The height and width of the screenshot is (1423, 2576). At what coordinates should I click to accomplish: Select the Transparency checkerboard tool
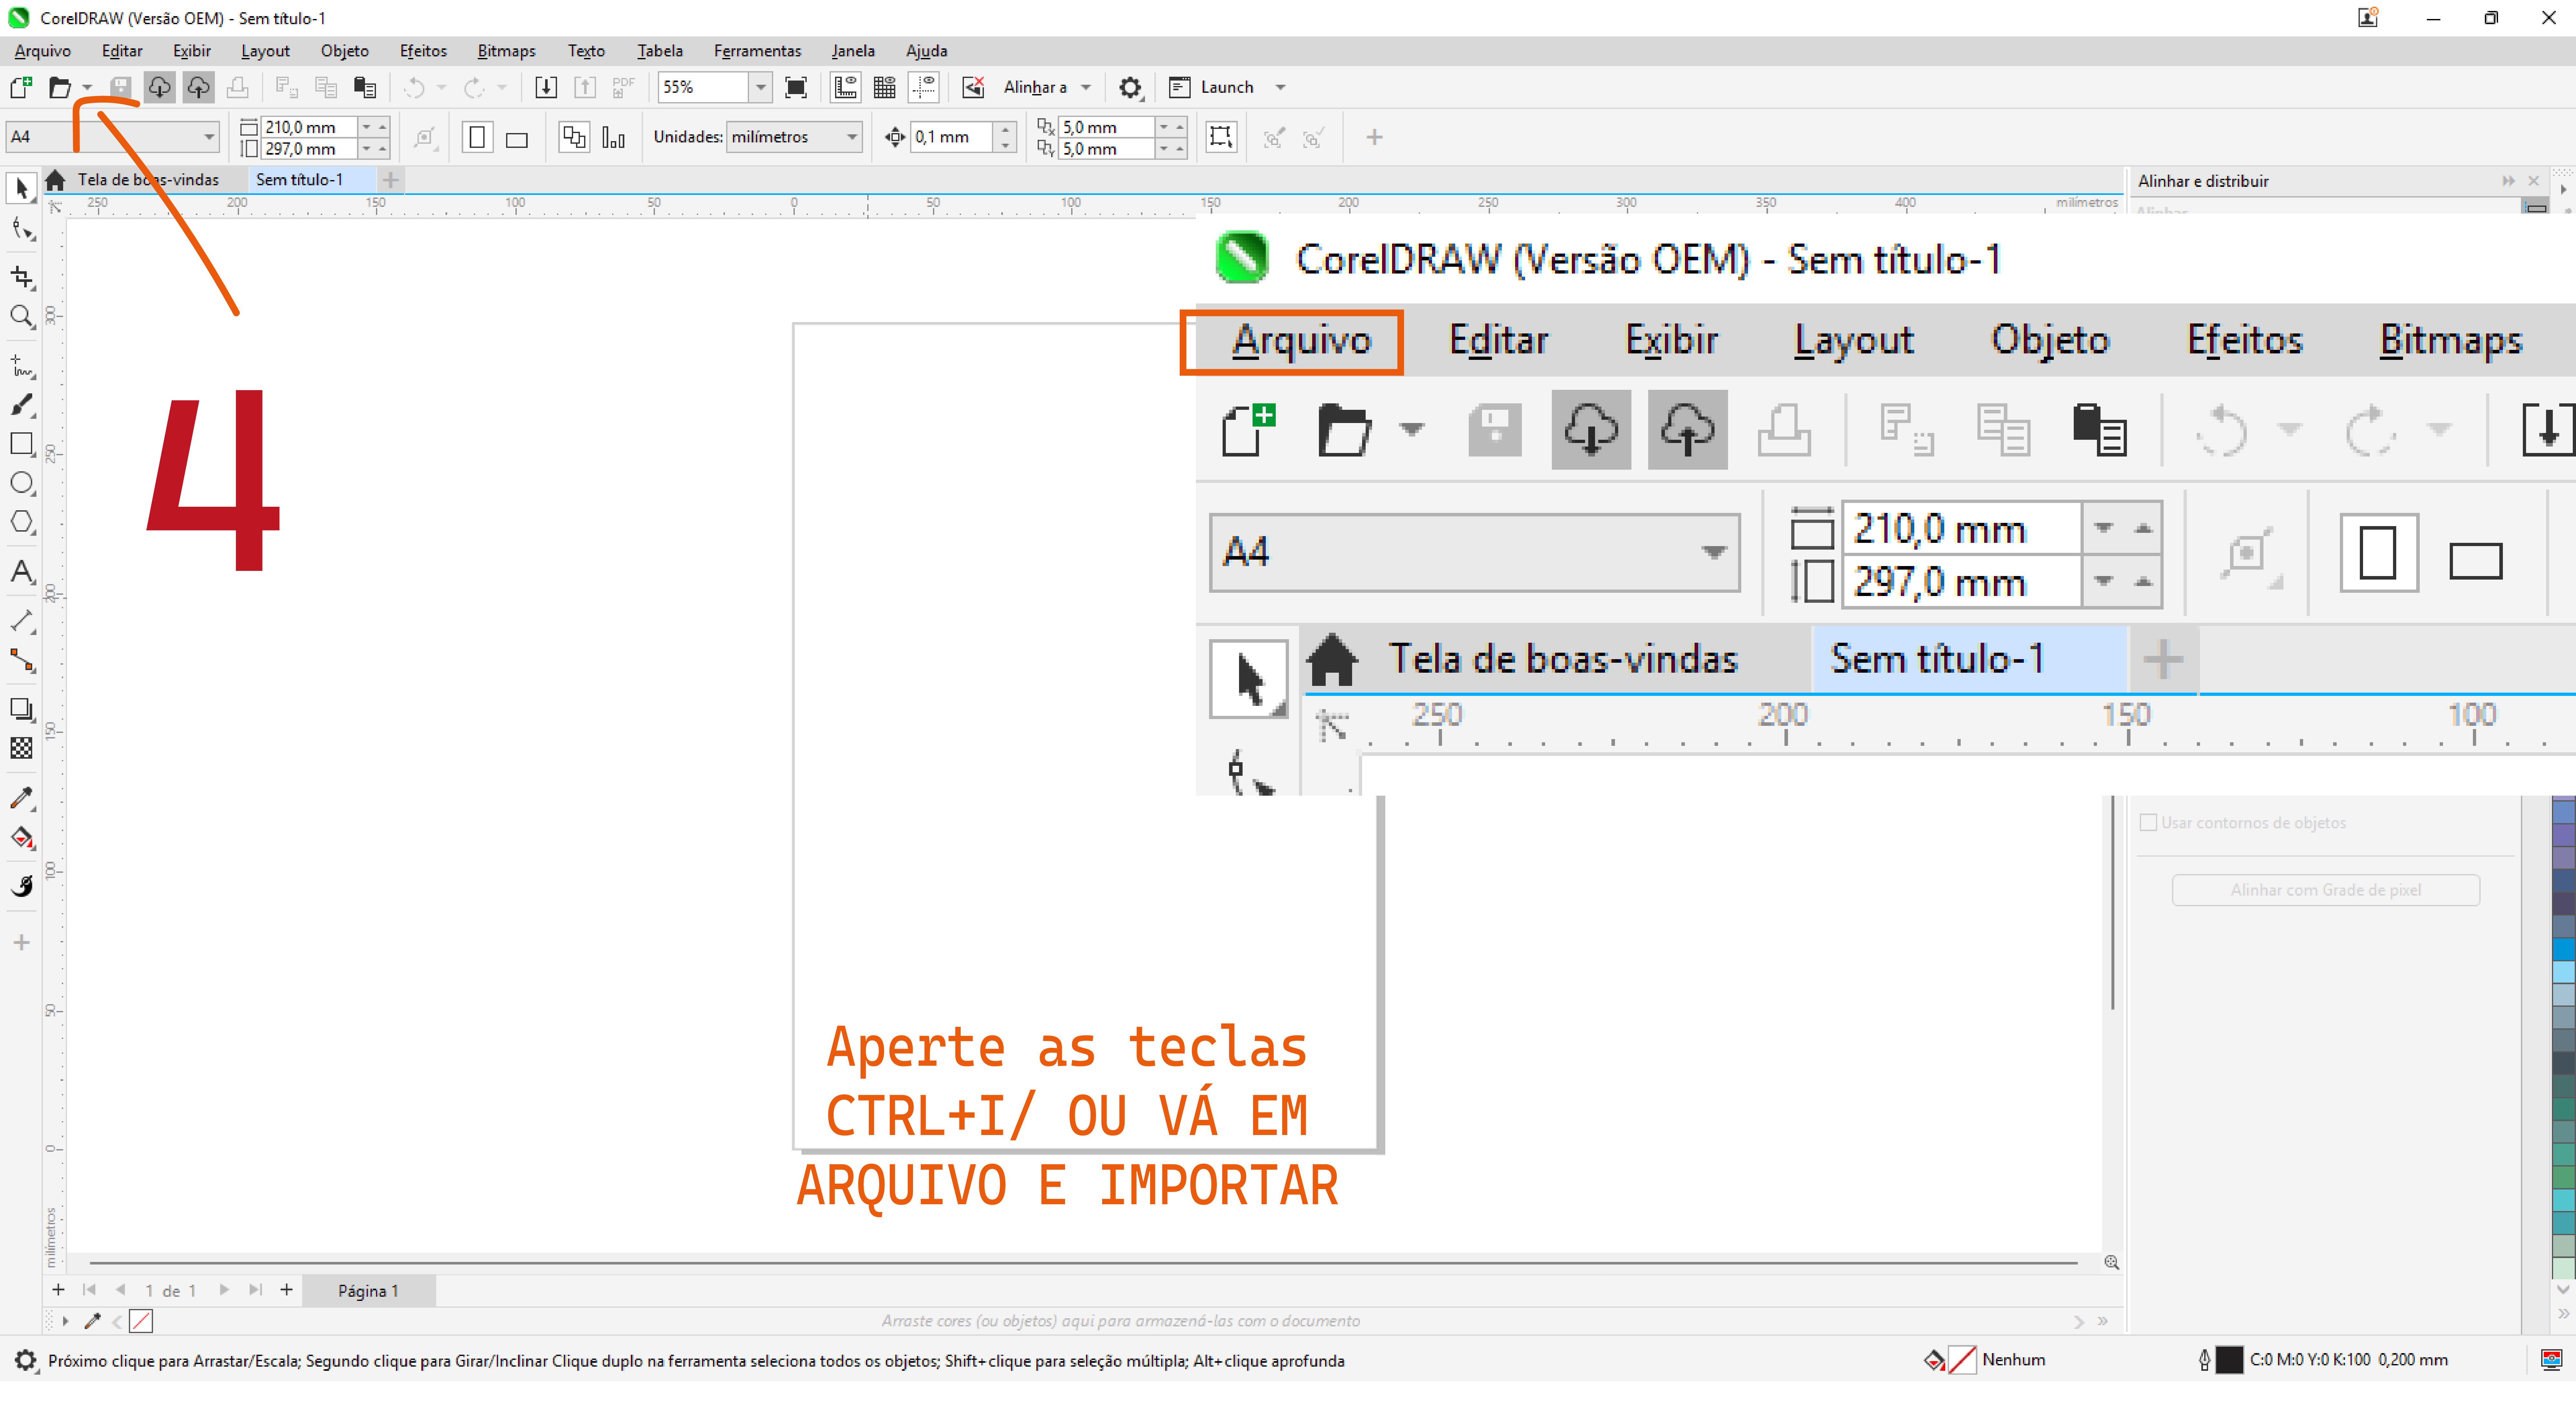pos(21,748)
